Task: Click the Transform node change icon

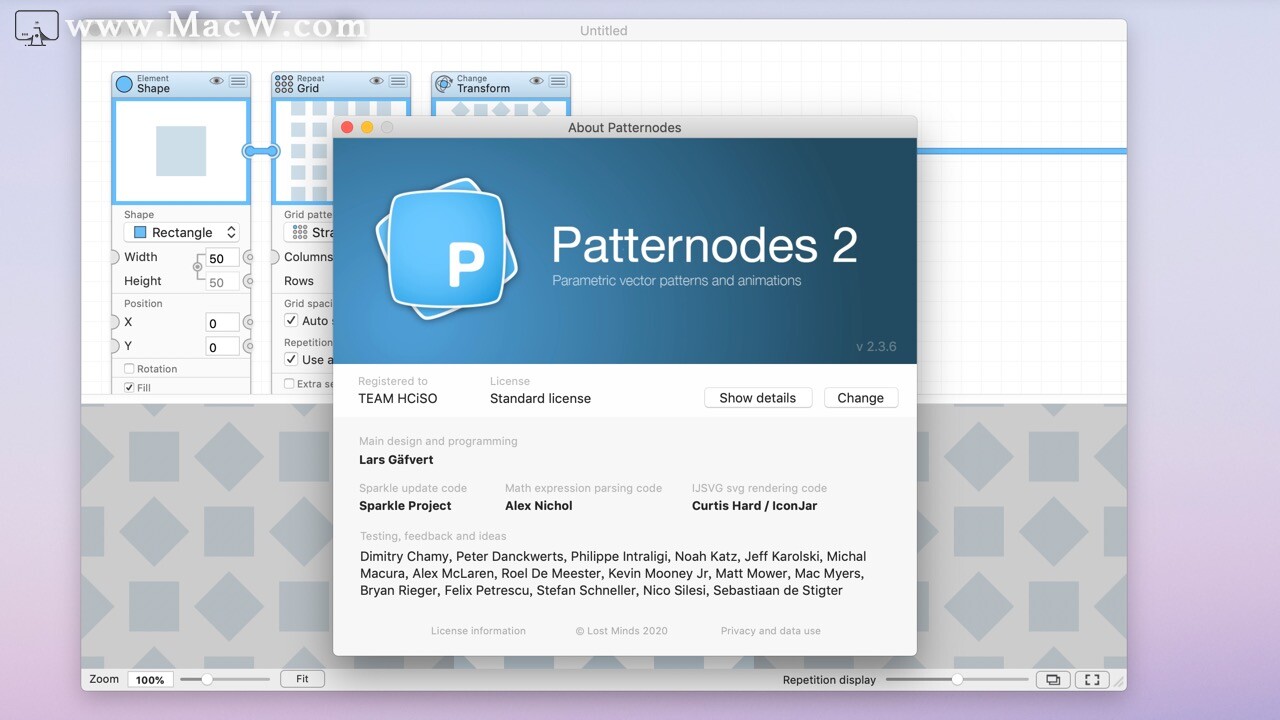Action: tap(444, 84)
